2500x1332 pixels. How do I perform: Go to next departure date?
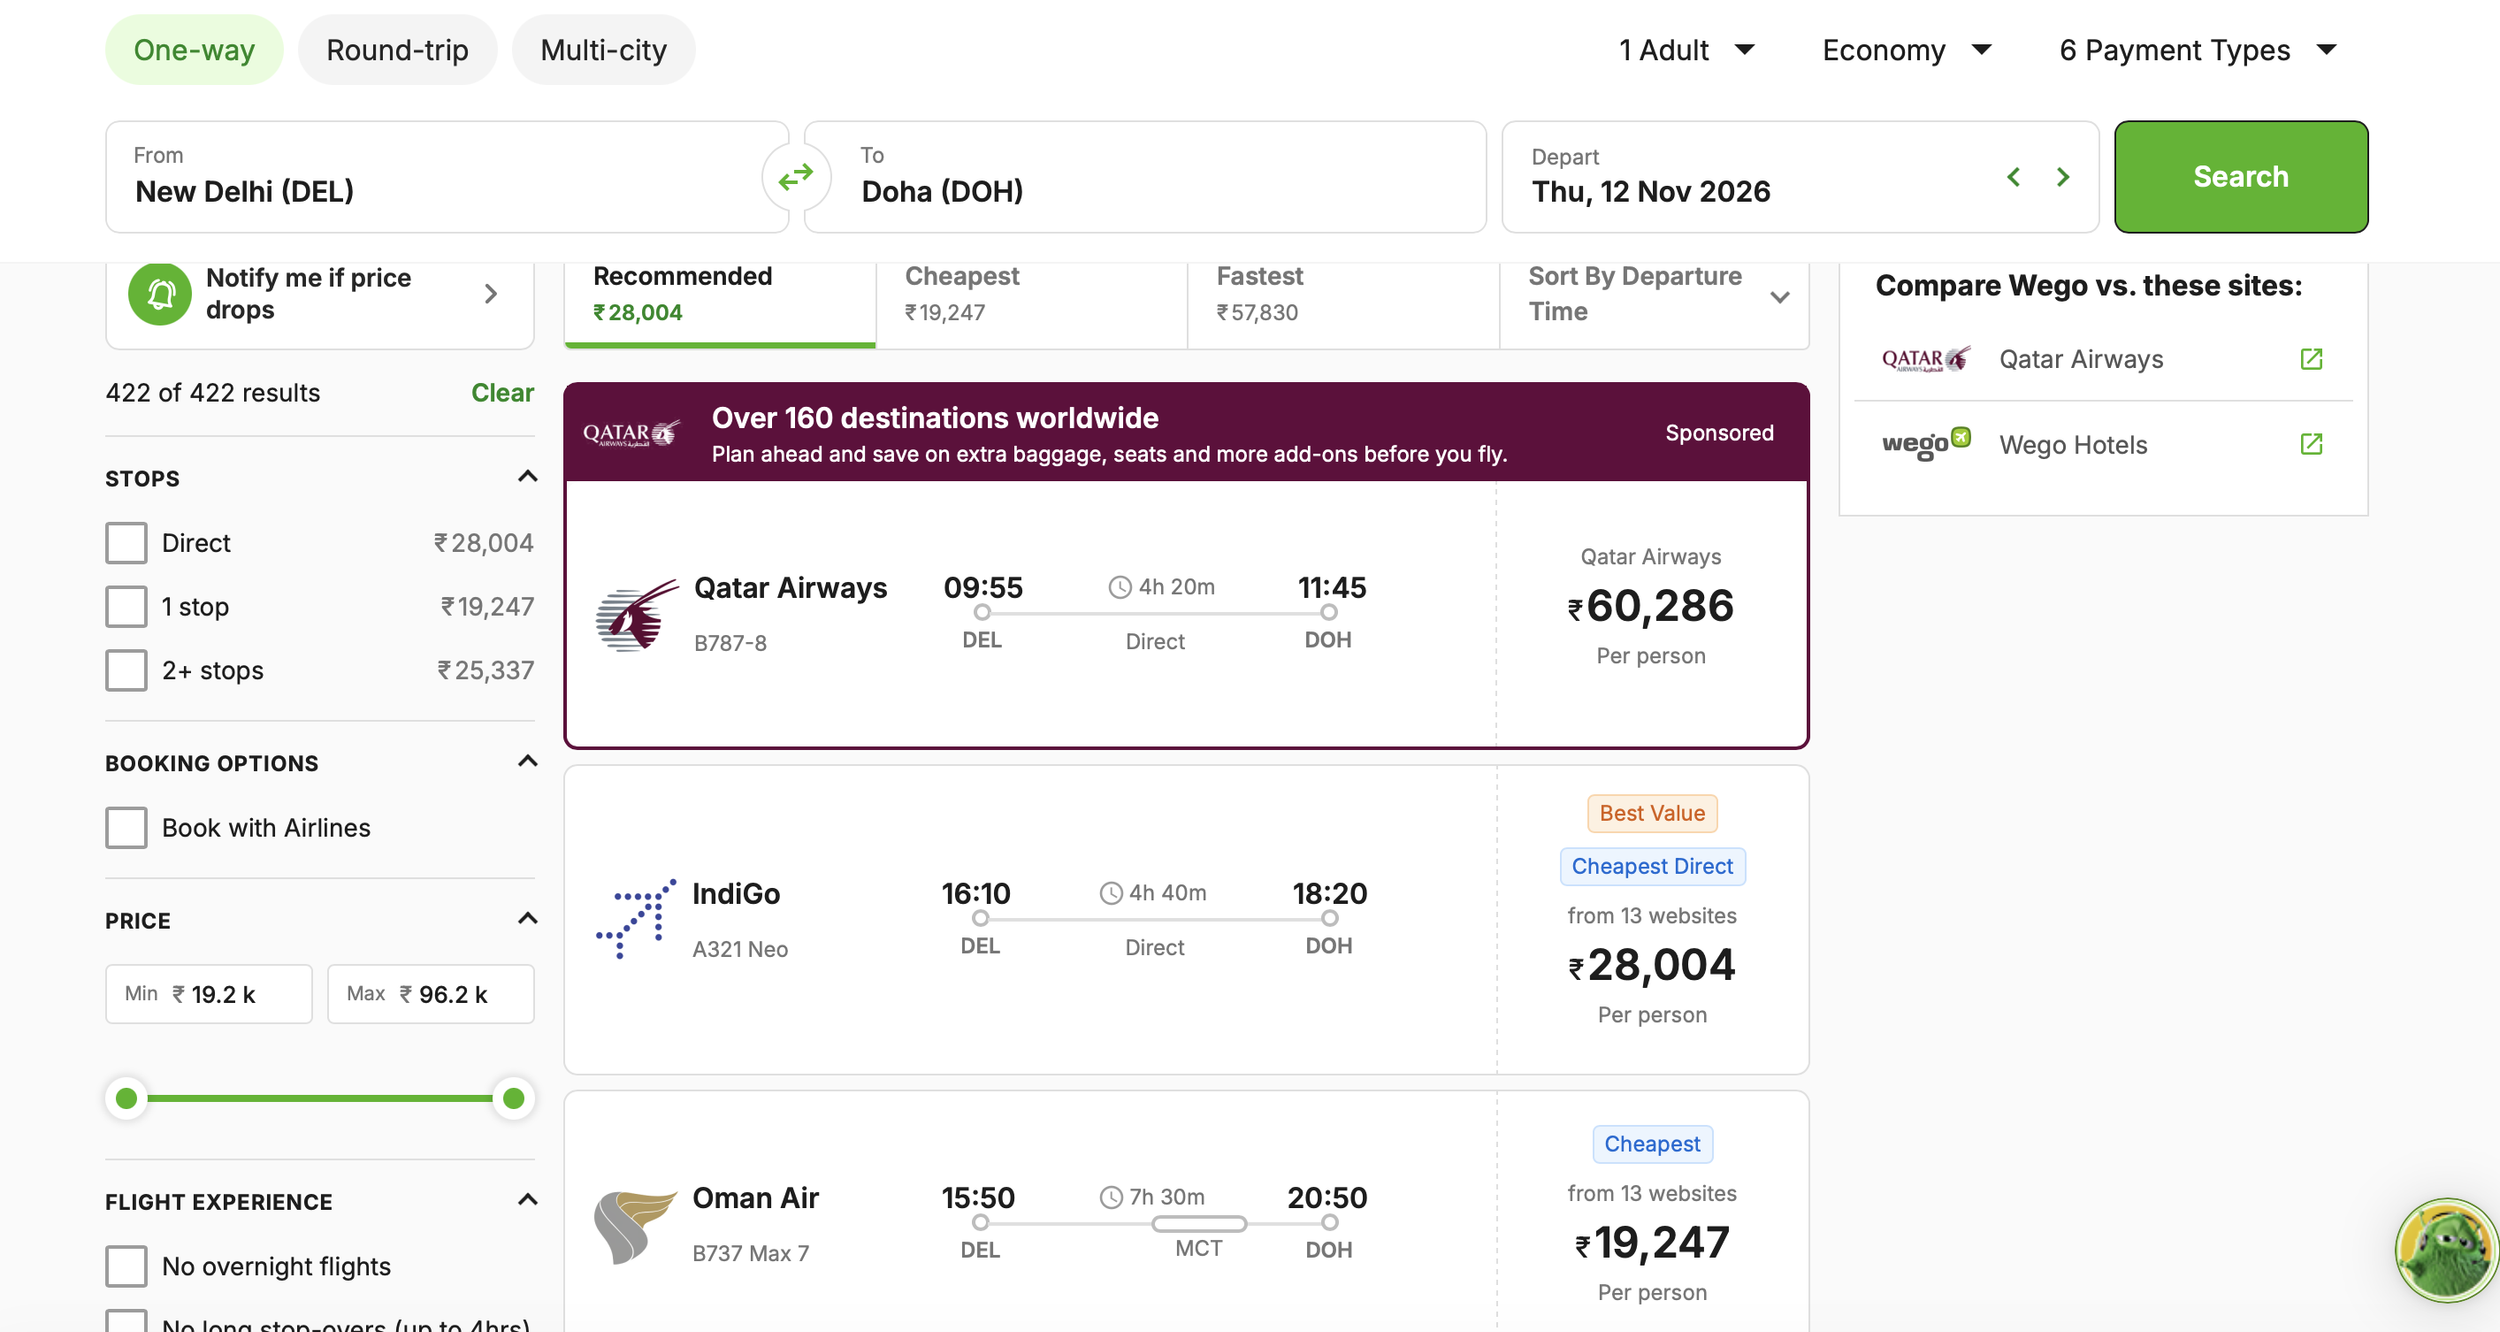click(x=2063, y=177)
